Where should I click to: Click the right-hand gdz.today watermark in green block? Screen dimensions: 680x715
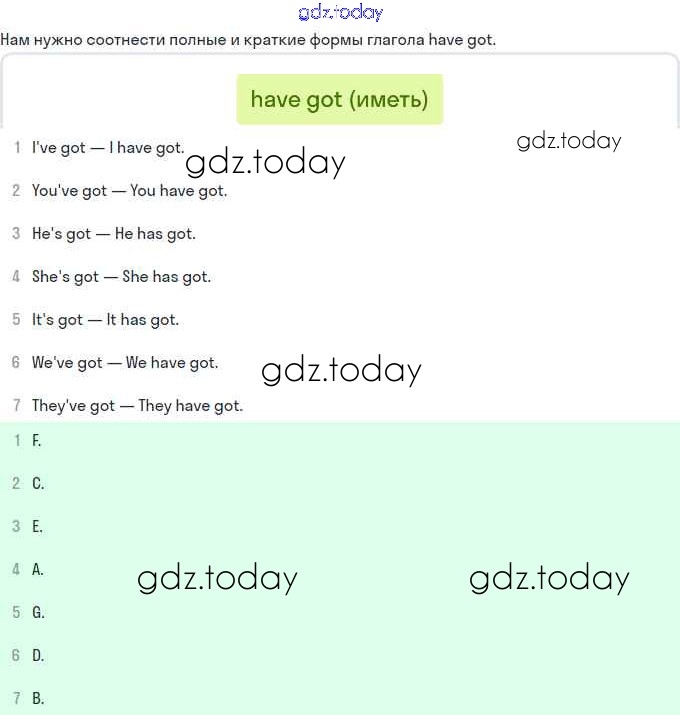(549, 578)
